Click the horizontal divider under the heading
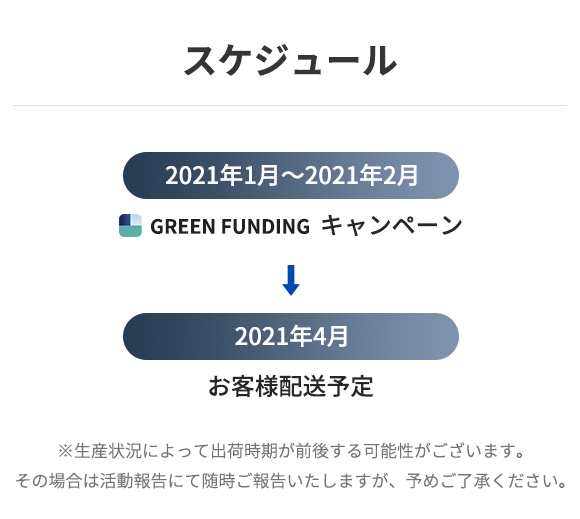The image size is (580, 519). [x=290, y=105]
